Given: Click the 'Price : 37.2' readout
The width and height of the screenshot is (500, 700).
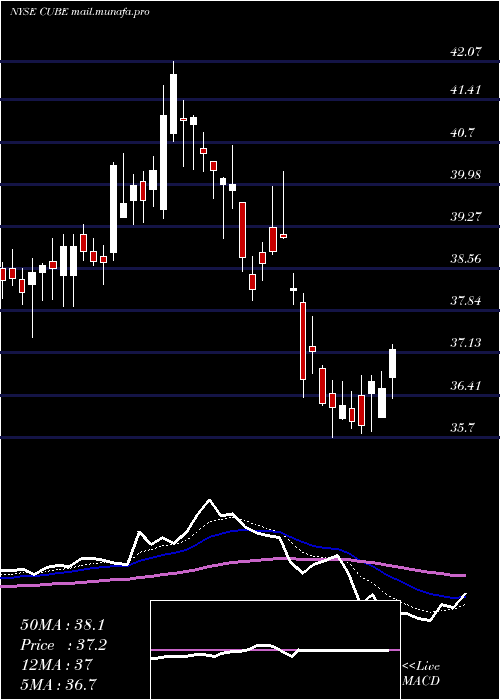Looking at the screenshot, I should pos(64,645).
